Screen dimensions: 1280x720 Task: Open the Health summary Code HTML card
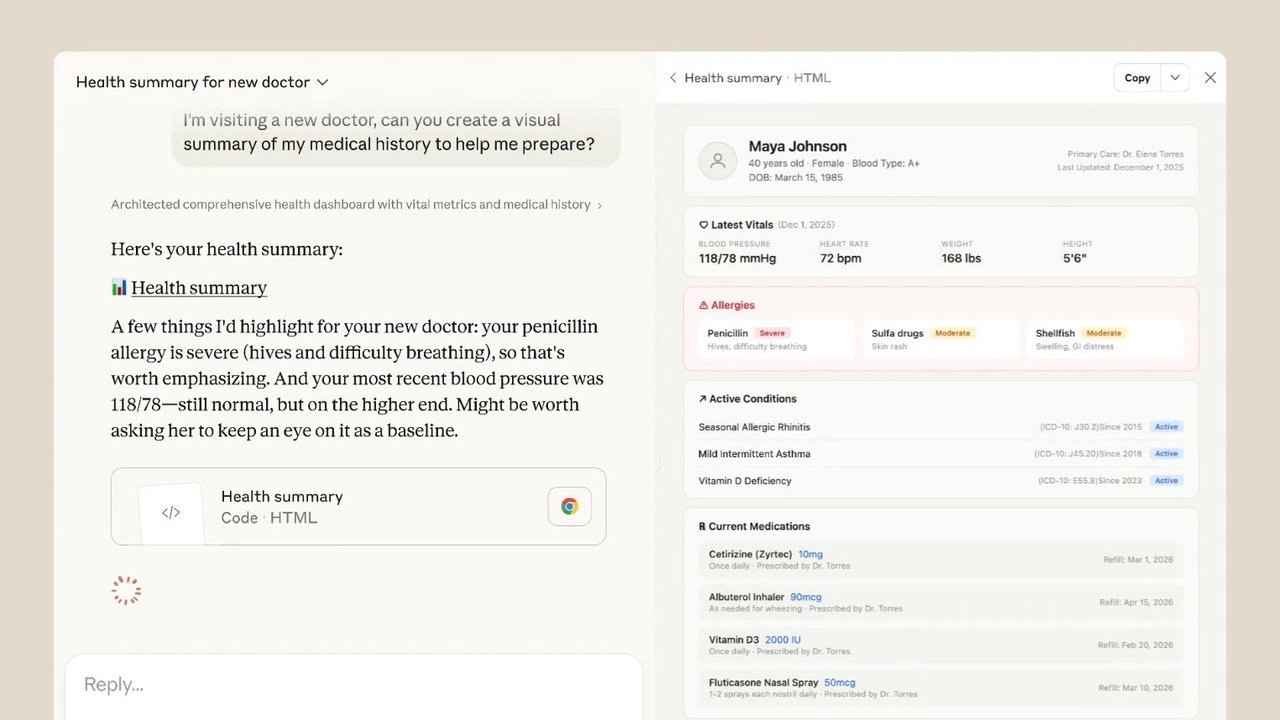[358, 506]
